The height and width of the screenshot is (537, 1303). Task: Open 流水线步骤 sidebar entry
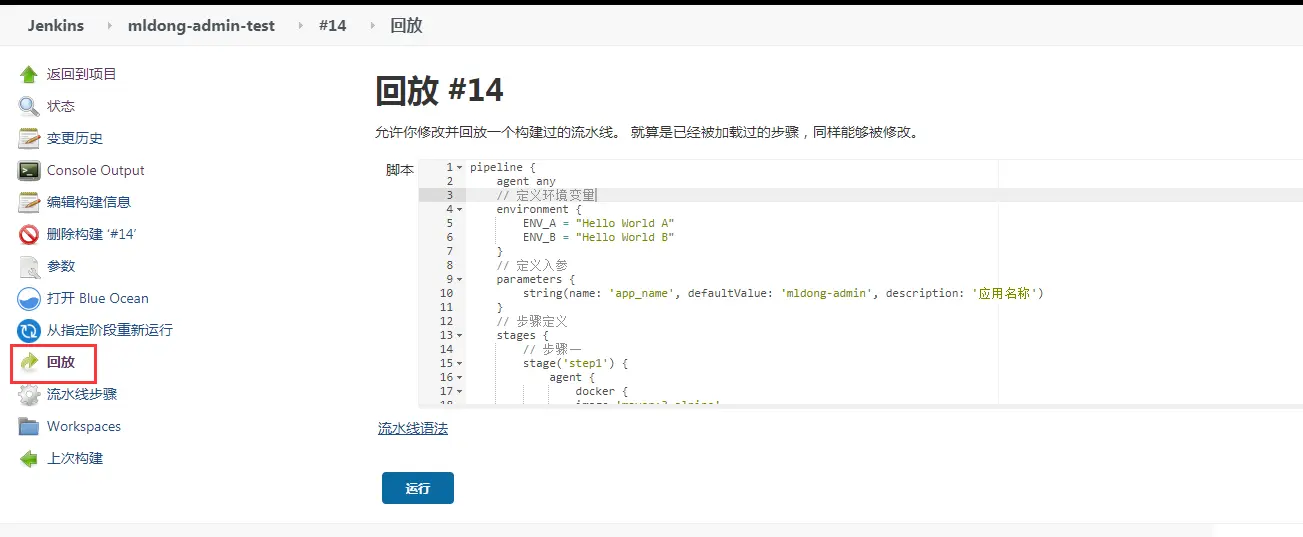(x=82, y=394)
